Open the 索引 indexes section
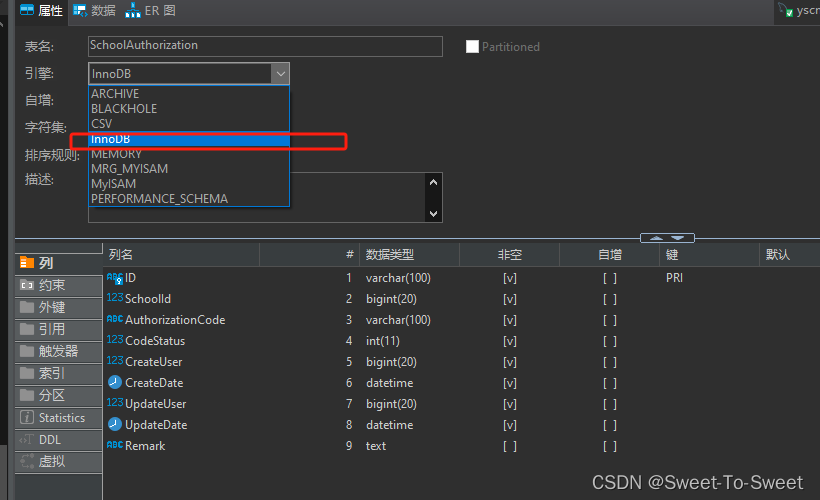The image size is (820, 500). [x=59, y=373]
